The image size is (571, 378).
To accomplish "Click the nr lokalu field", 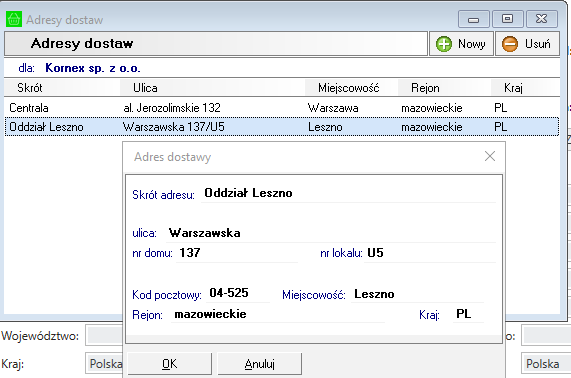I will coord(430,253).
